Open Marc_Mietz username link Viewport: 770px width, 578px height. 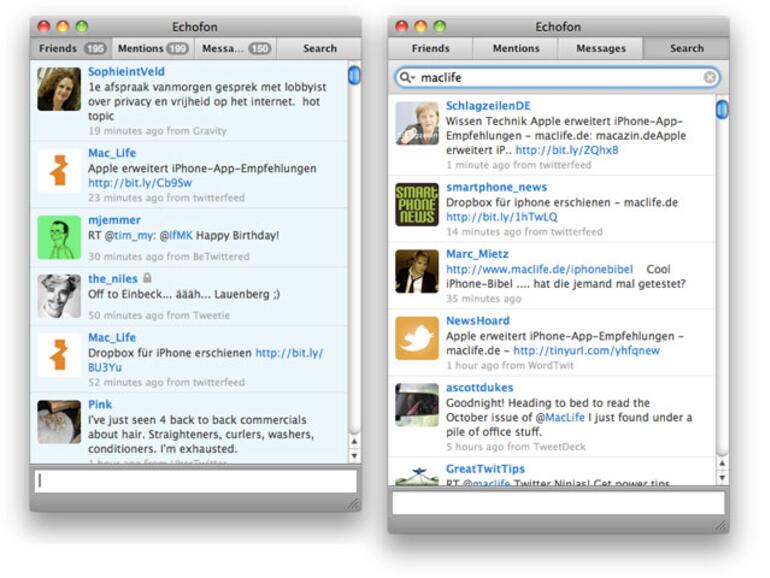point(477,254)
